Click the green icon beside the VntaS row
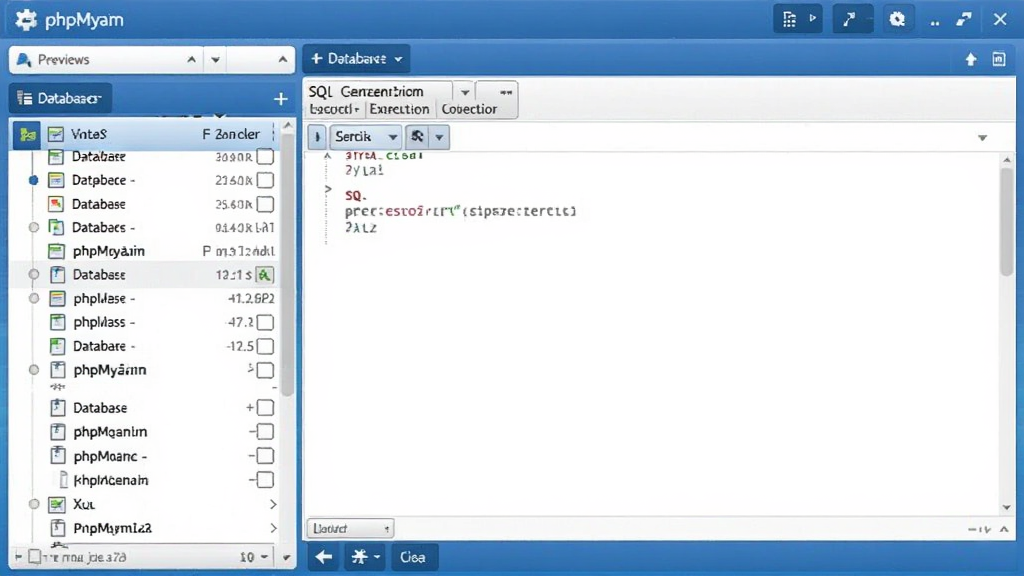The height and width of the screenshot is (576, 1024). (27, 135)
